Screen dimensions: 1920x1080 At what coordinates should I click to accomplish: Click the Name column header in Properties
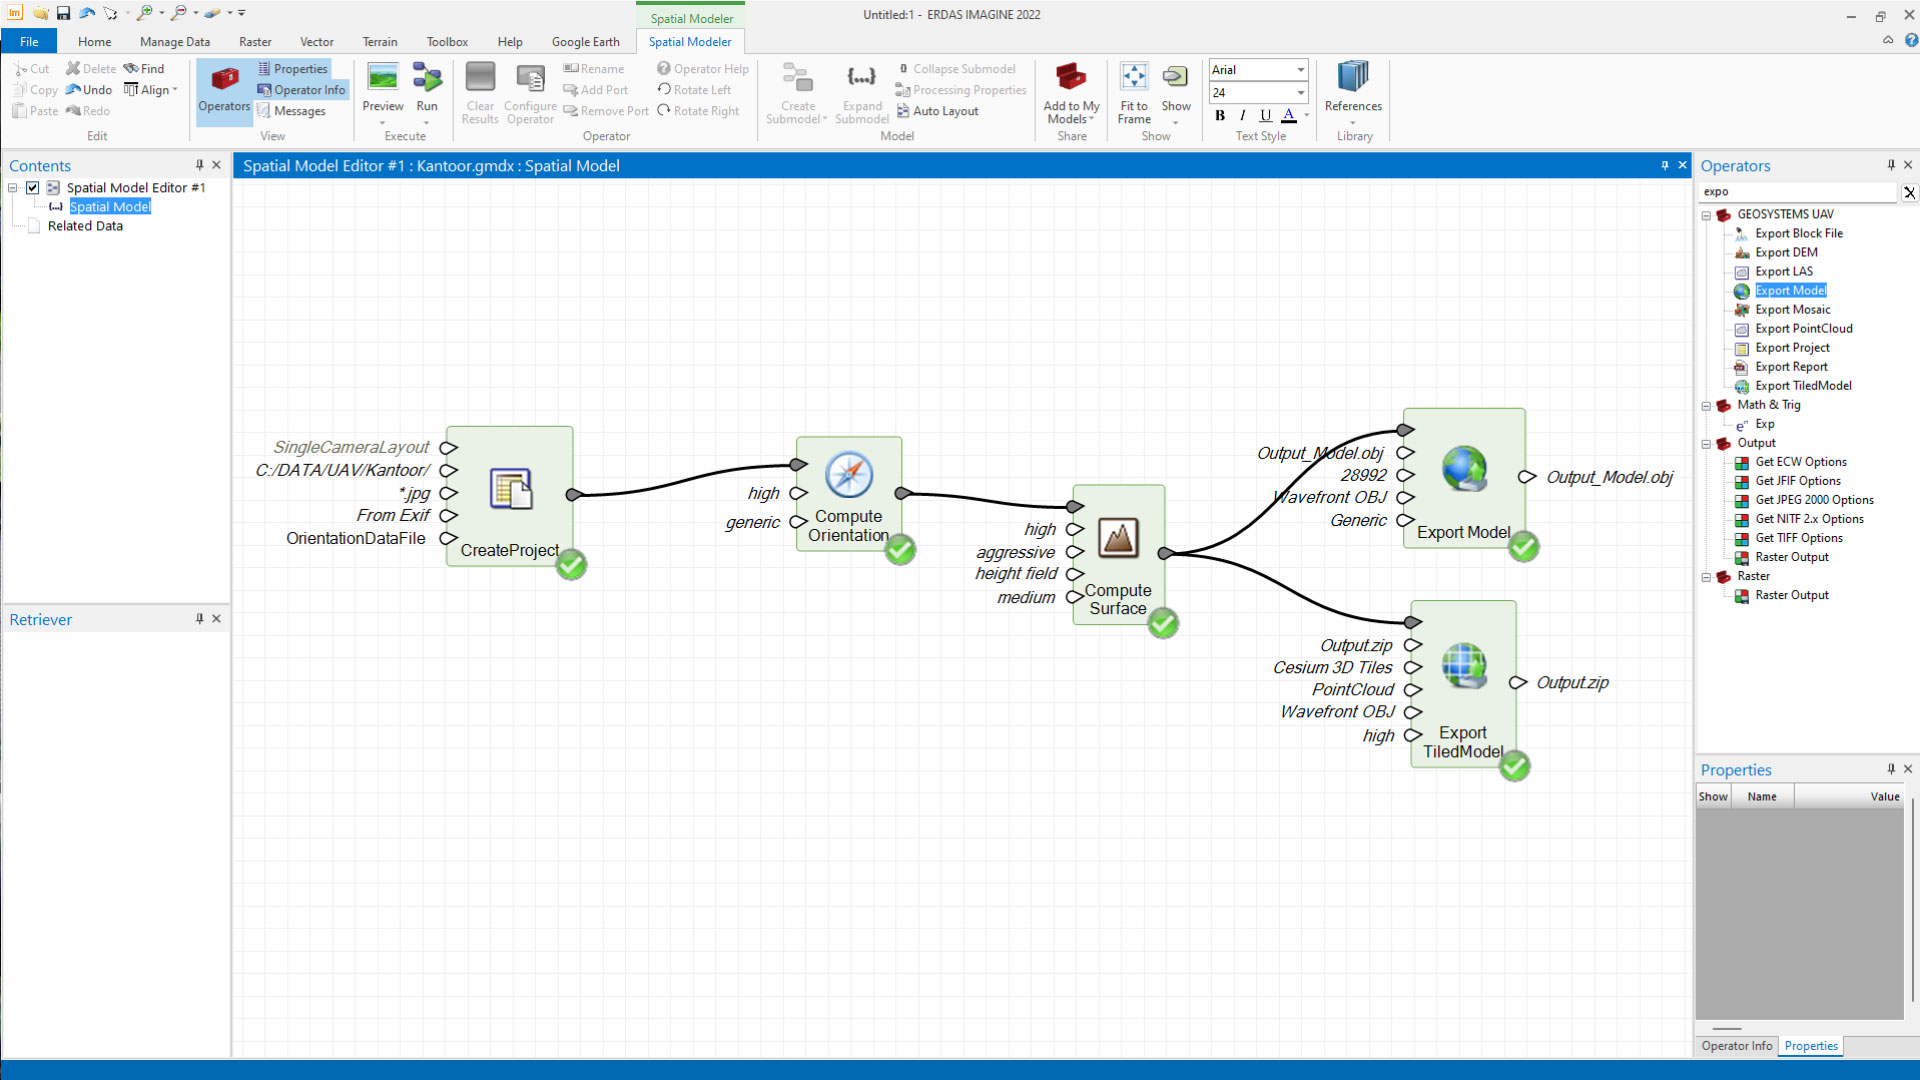1762,797
